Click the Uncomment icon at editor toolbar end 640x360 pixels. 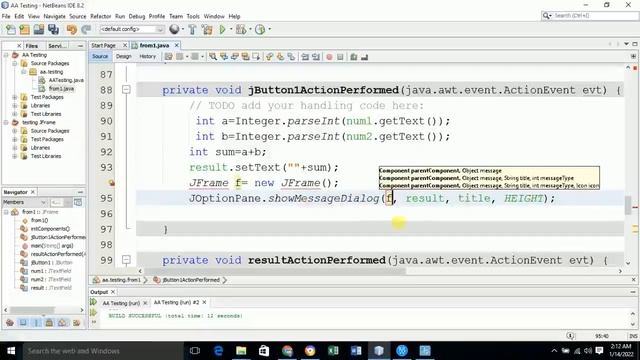click(364, 57)
